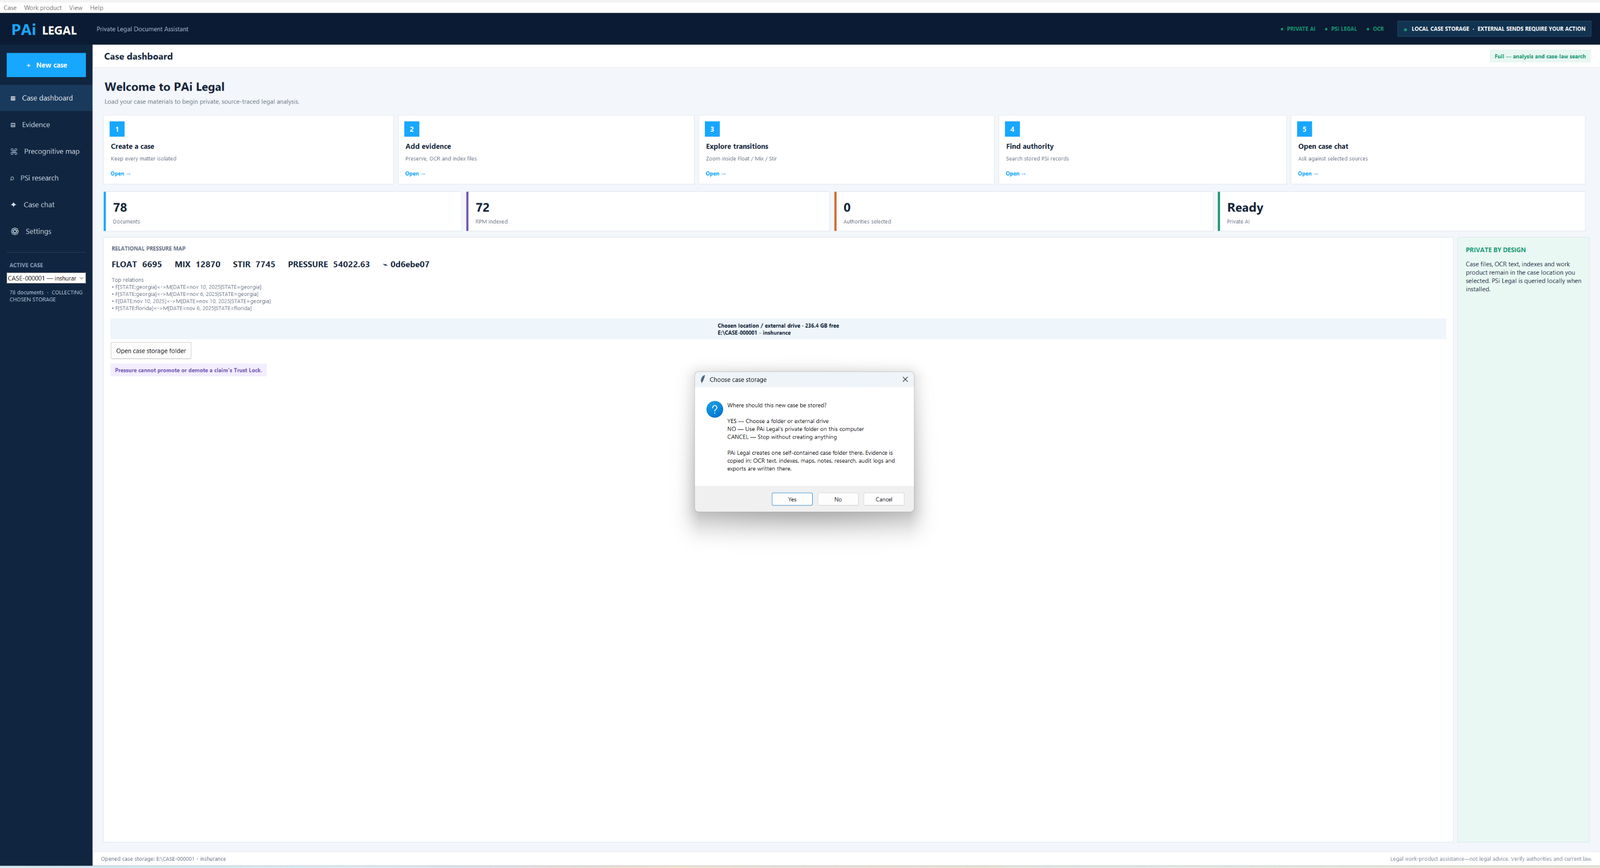
Task: Follow Open link under Create a case
Action: 120,174
